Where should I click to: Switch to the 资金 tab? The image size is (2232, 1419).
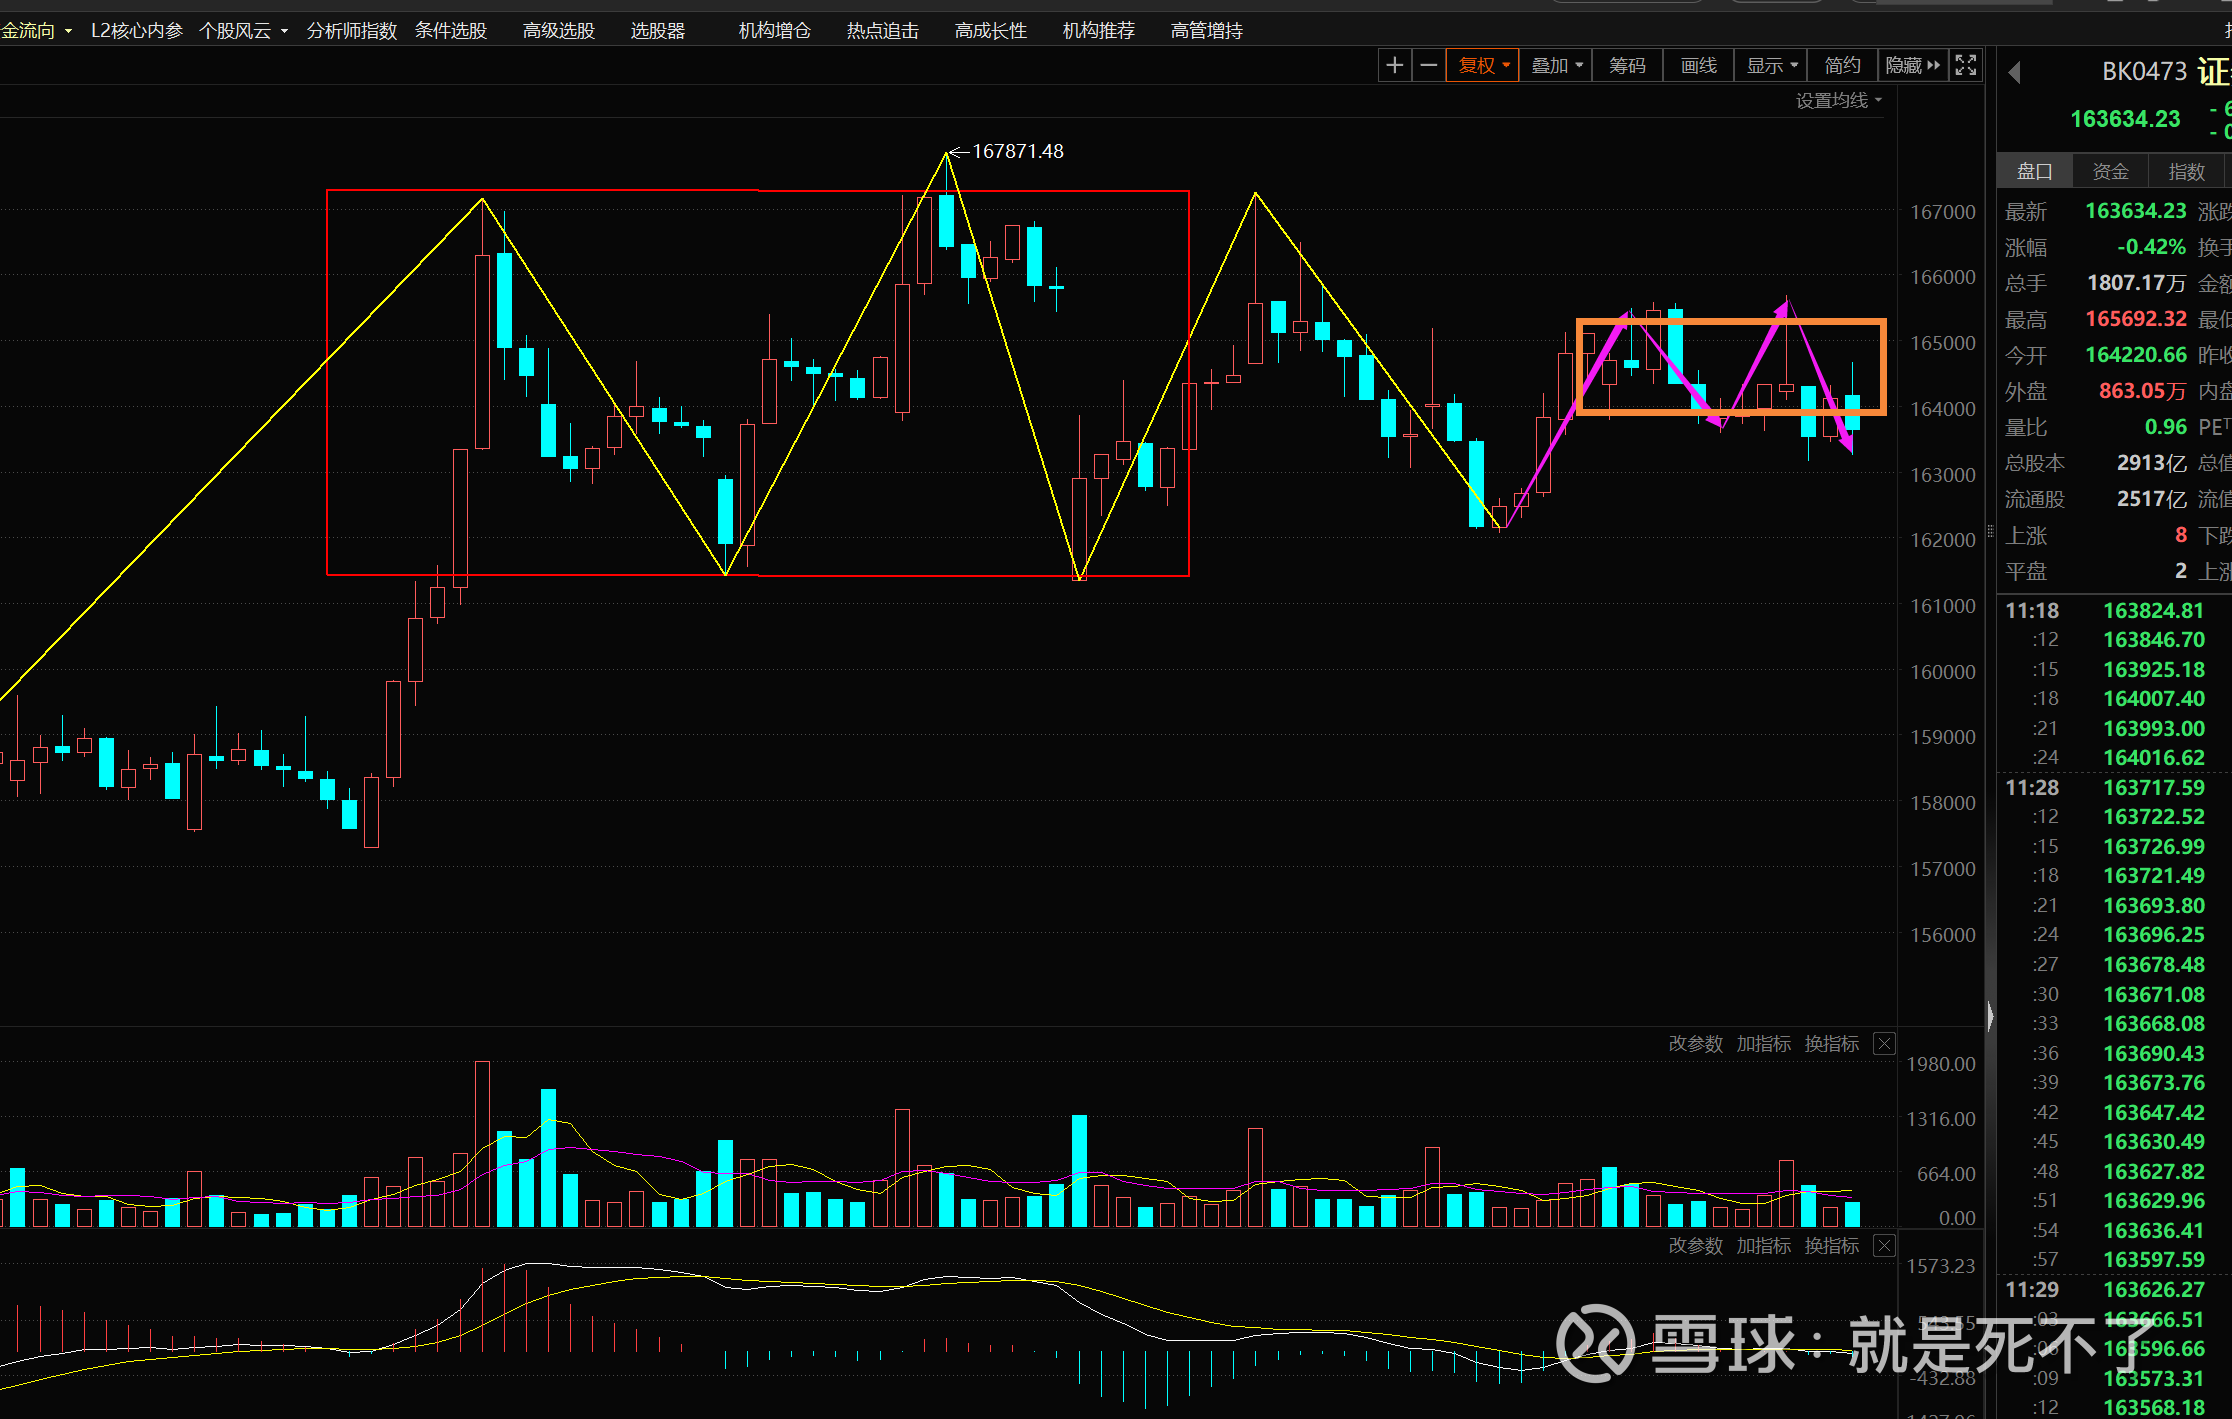[x=2110, y=172]
